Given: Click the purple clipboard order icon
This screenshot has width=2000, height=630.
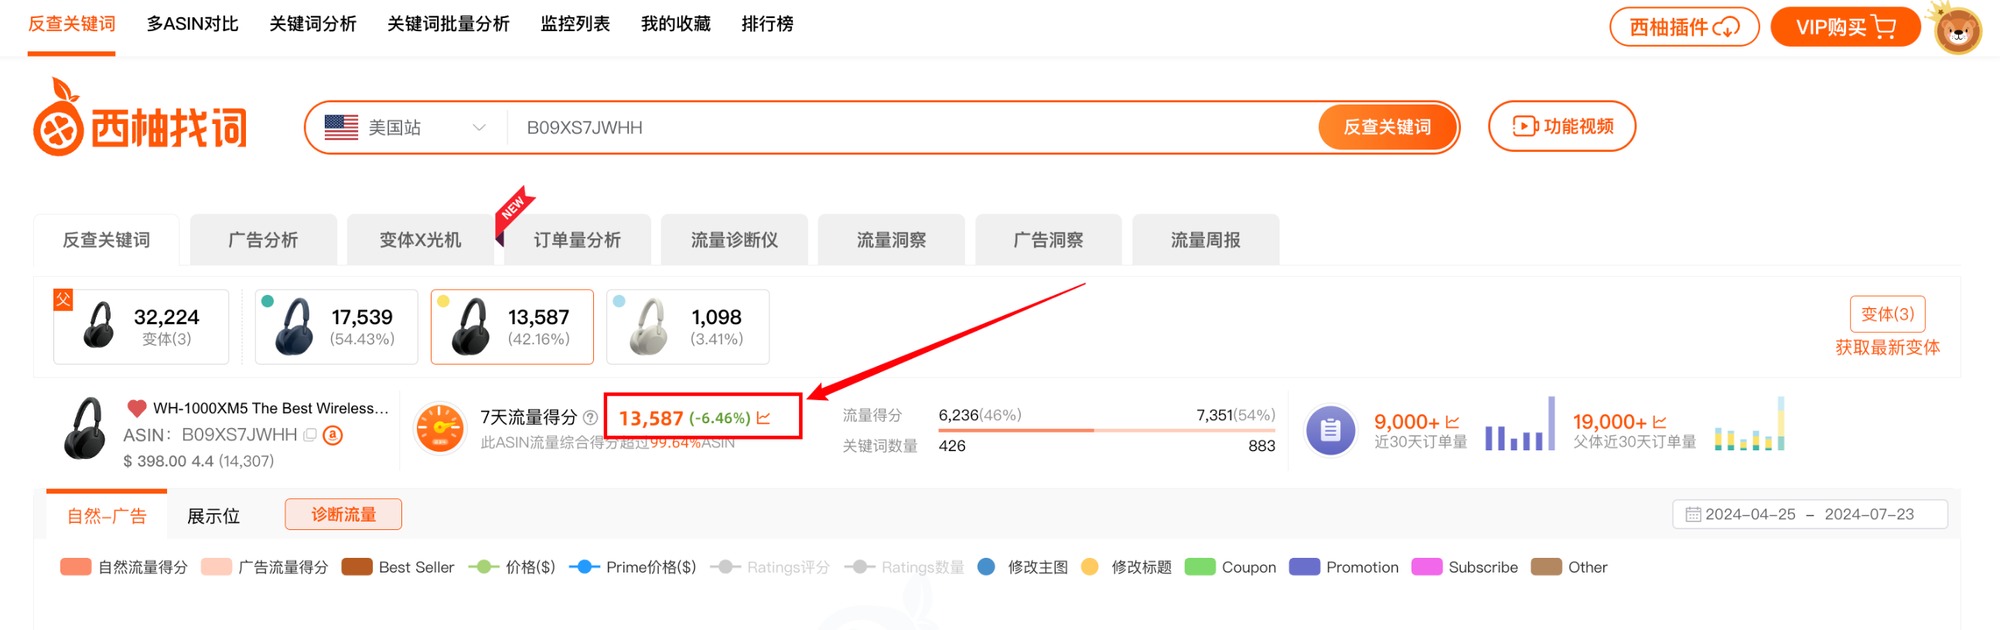Looking at the screenshot, I should (x=1331, y=430).
